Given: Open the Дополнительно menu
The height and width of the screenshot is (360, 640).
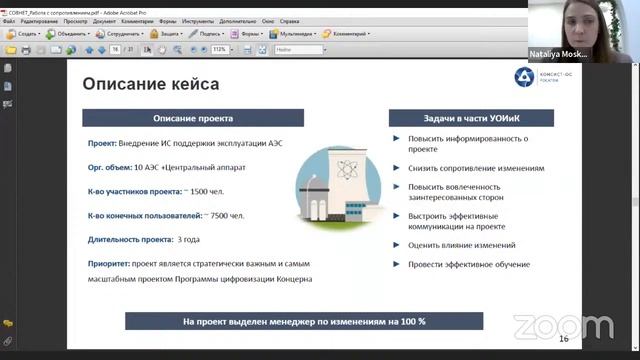Looking at the screenshot, I should coord(238,21).
